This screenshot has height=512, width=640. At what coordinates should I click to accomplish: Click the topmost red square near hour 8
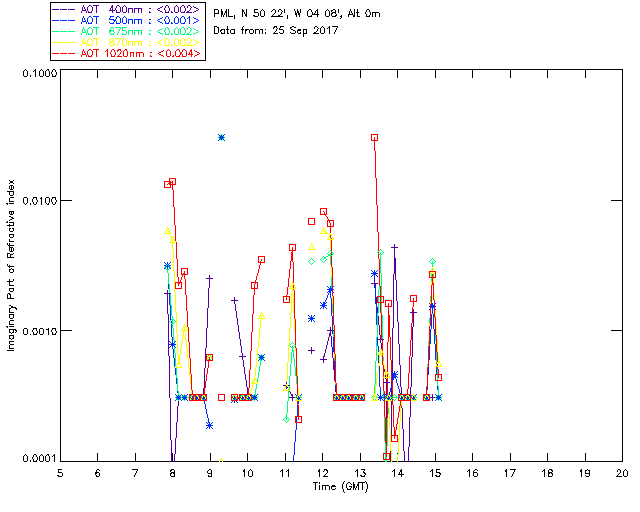(x=172, y=182)
